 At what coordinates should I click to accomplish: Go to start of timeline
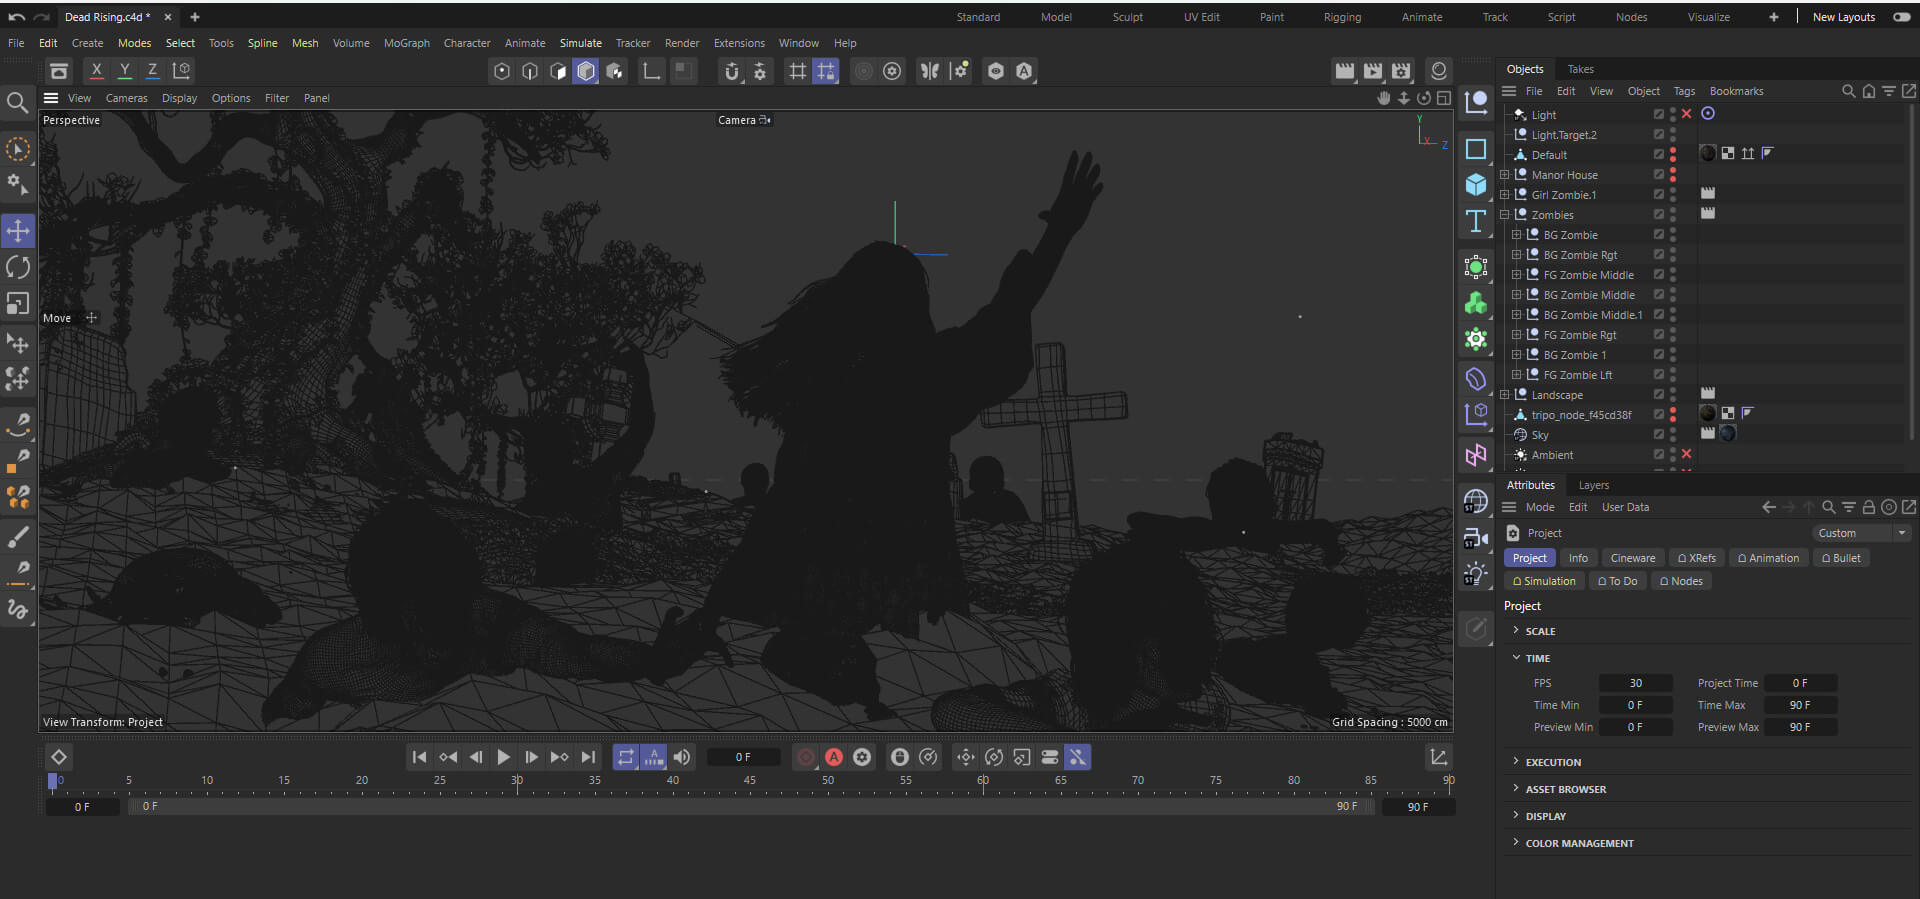[x=419, y=757]
